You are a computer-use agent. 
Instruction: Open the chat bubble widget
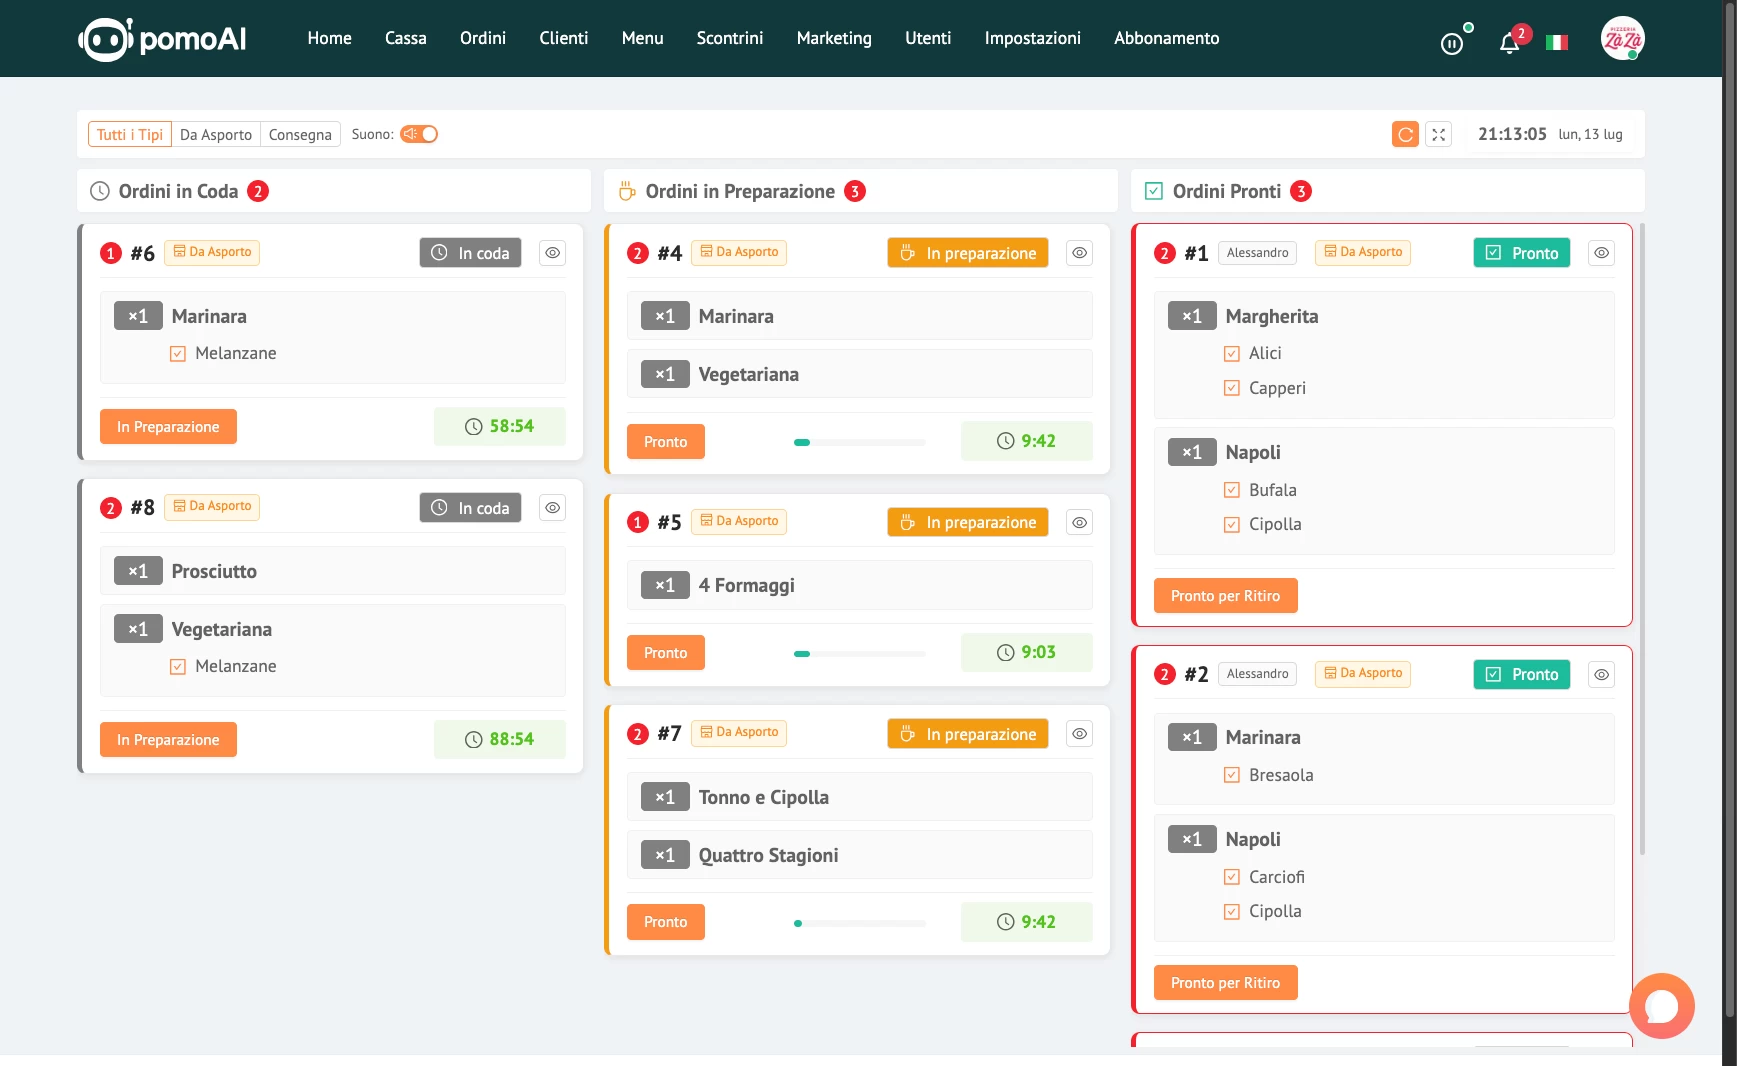click(x=1661, y=1005)
